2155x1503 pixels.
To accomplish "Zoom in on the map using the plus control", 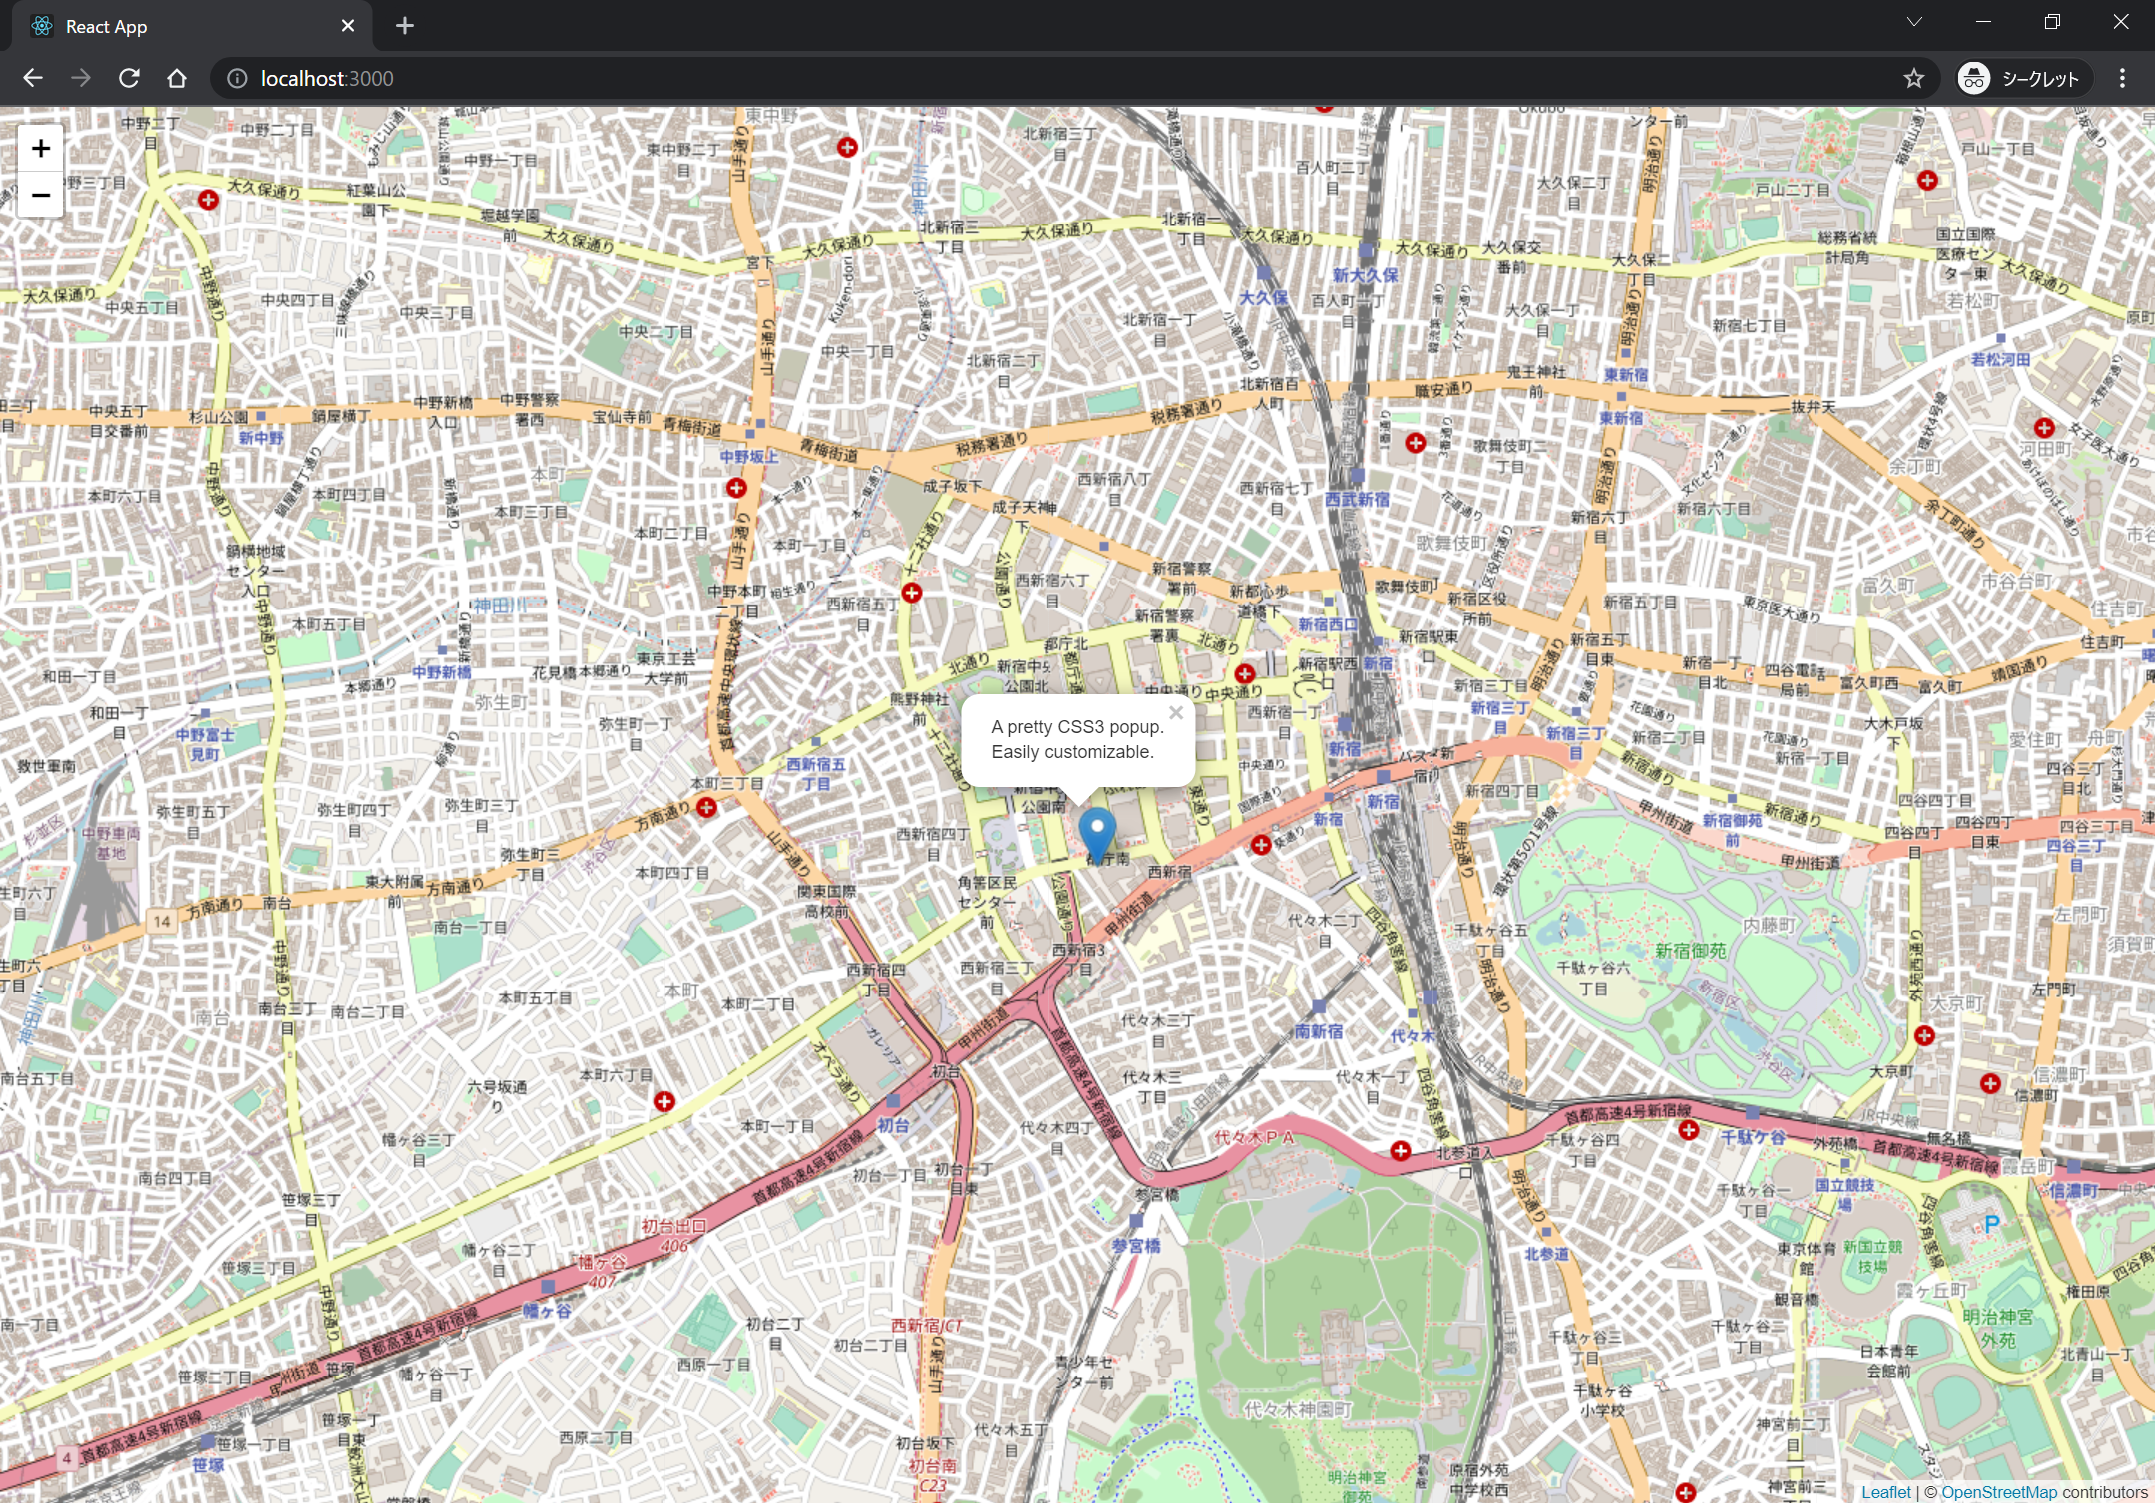I will tap(40, 148).
